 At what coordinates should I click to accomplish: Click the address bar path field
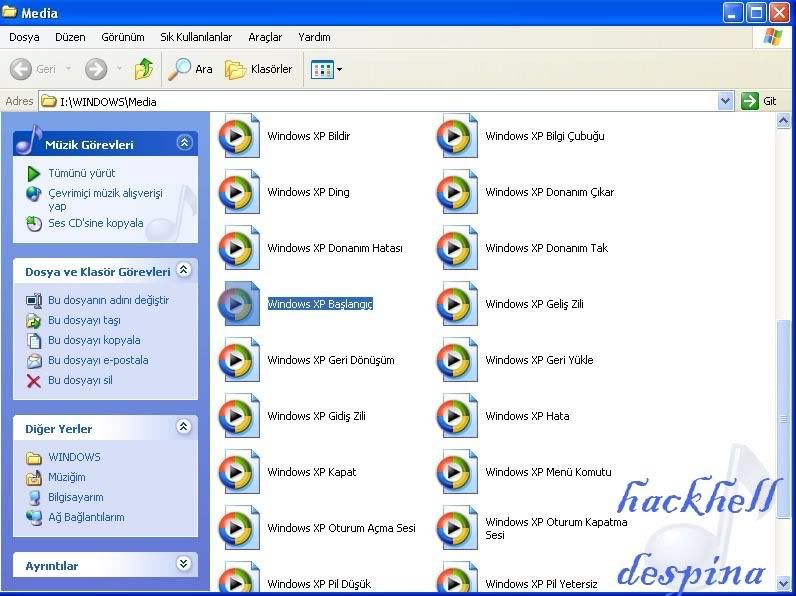378,101
